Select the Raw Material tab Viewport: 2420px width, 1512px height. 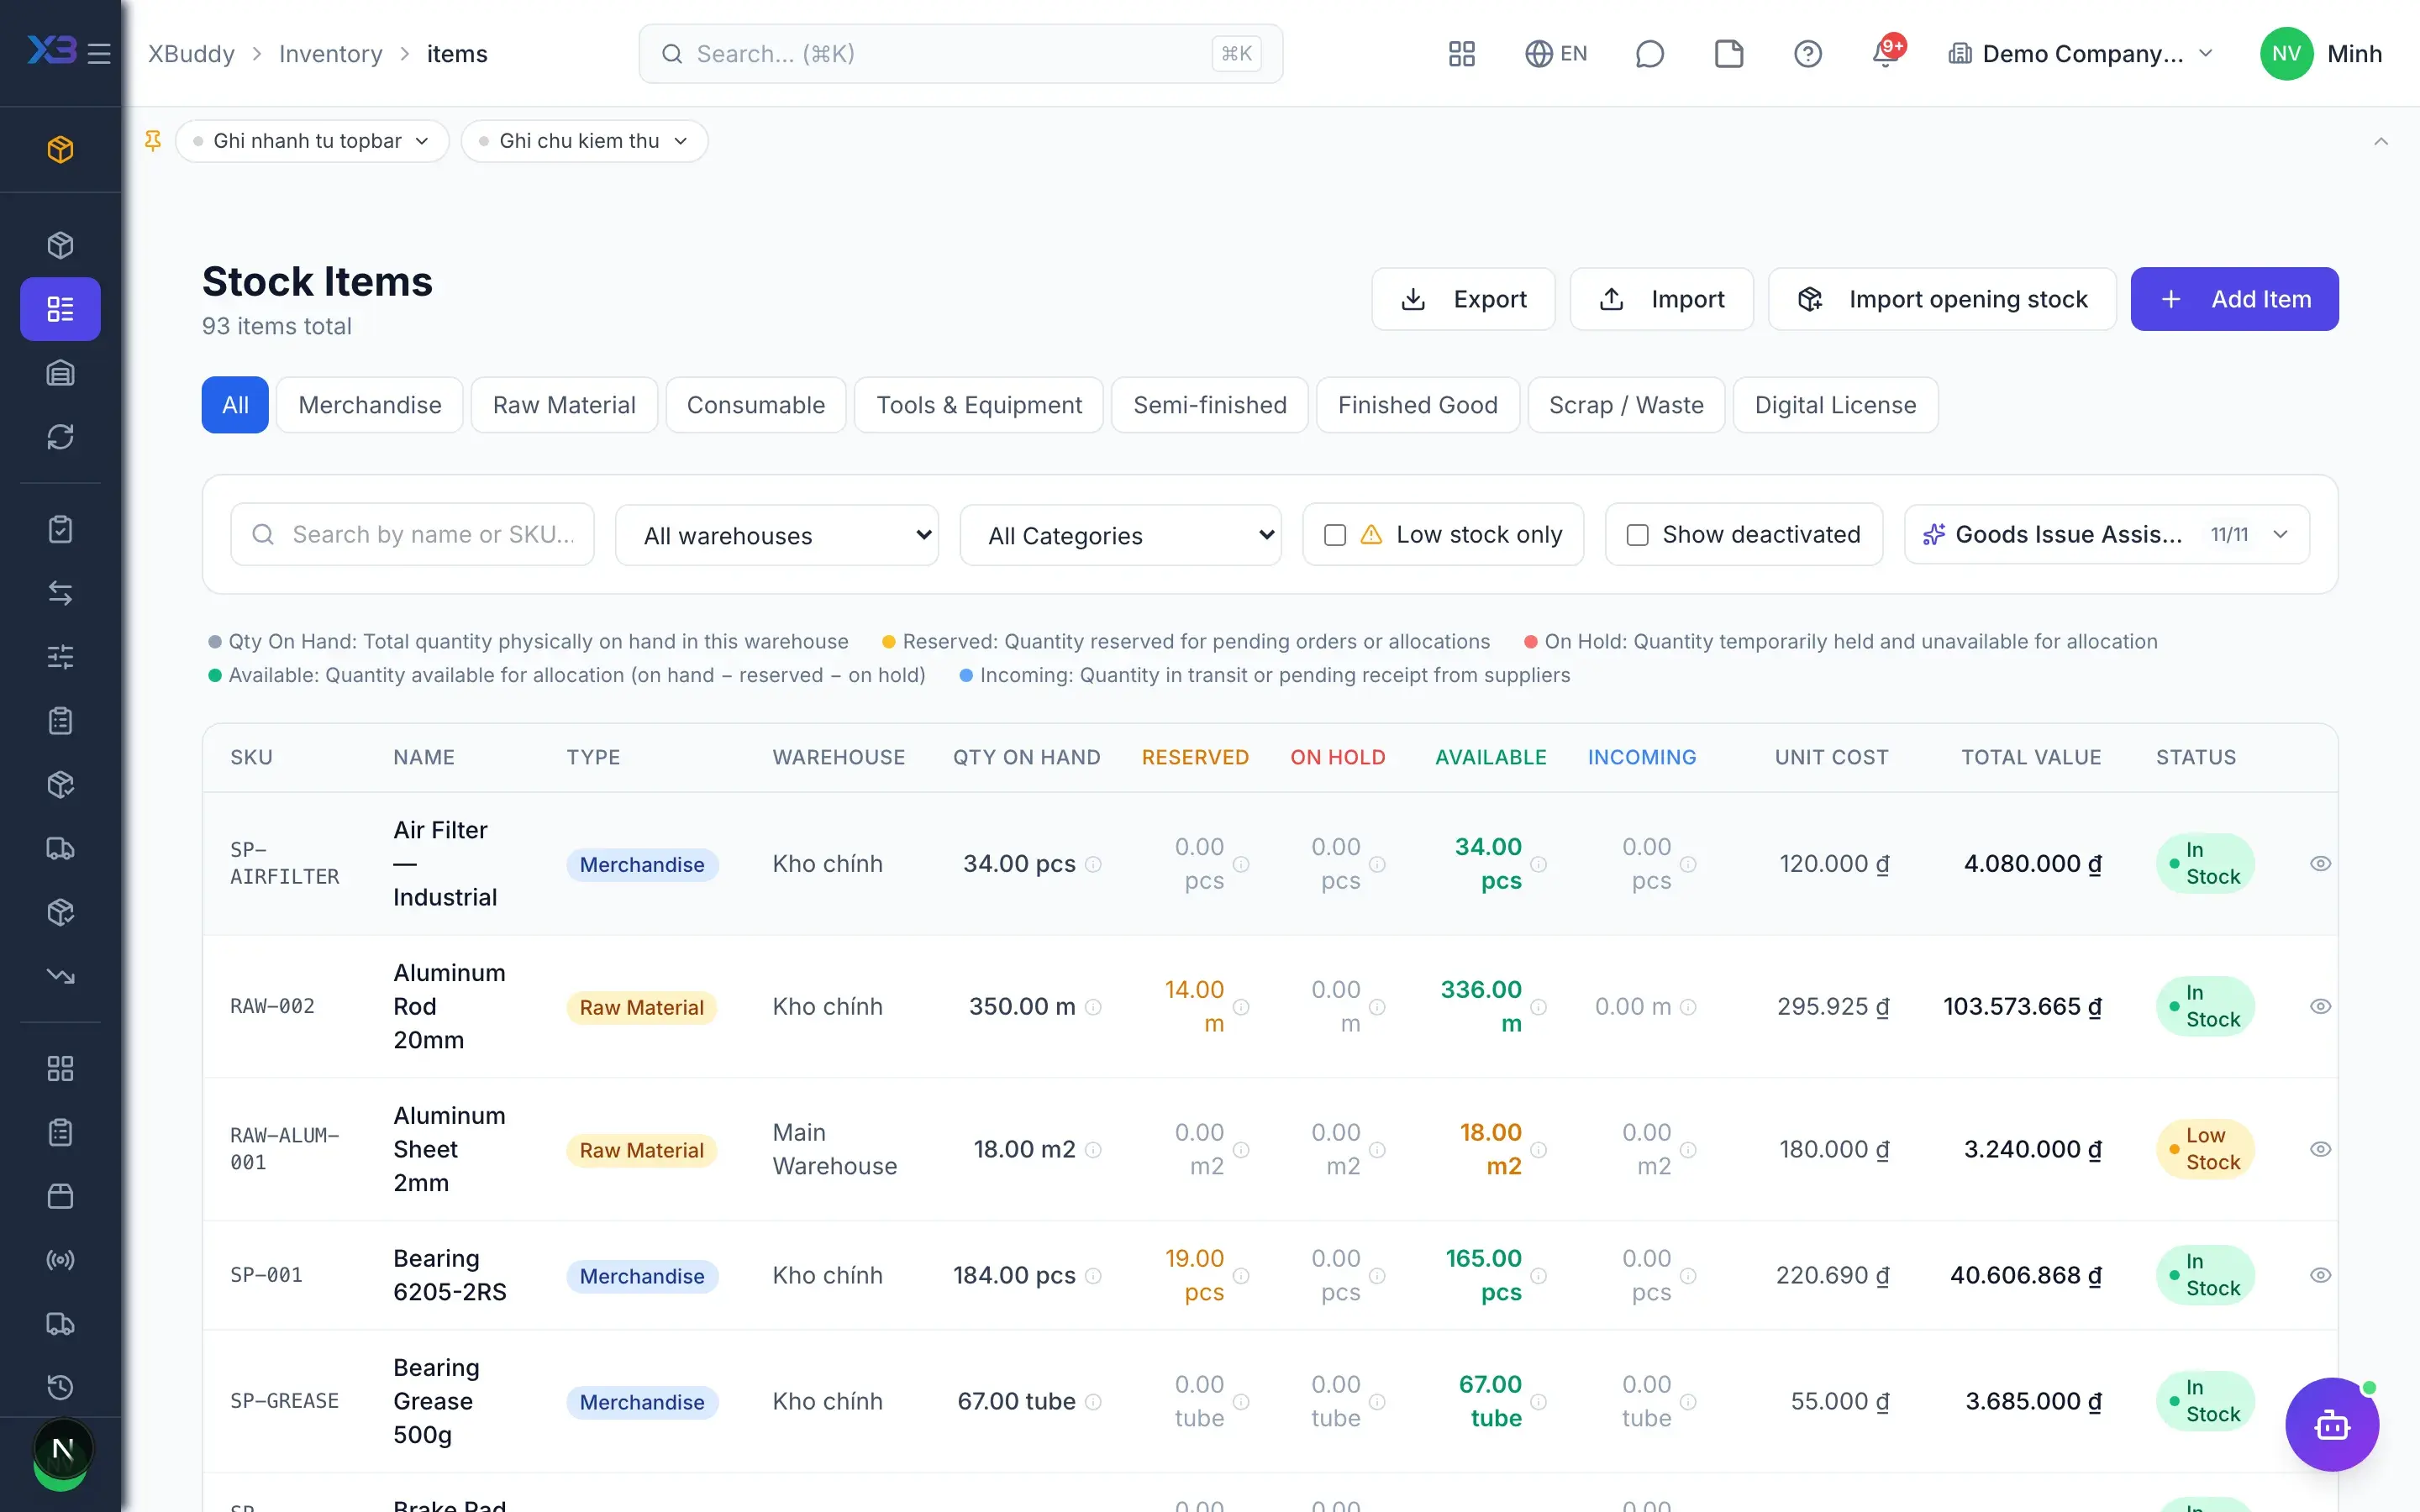tap(564, 405)
